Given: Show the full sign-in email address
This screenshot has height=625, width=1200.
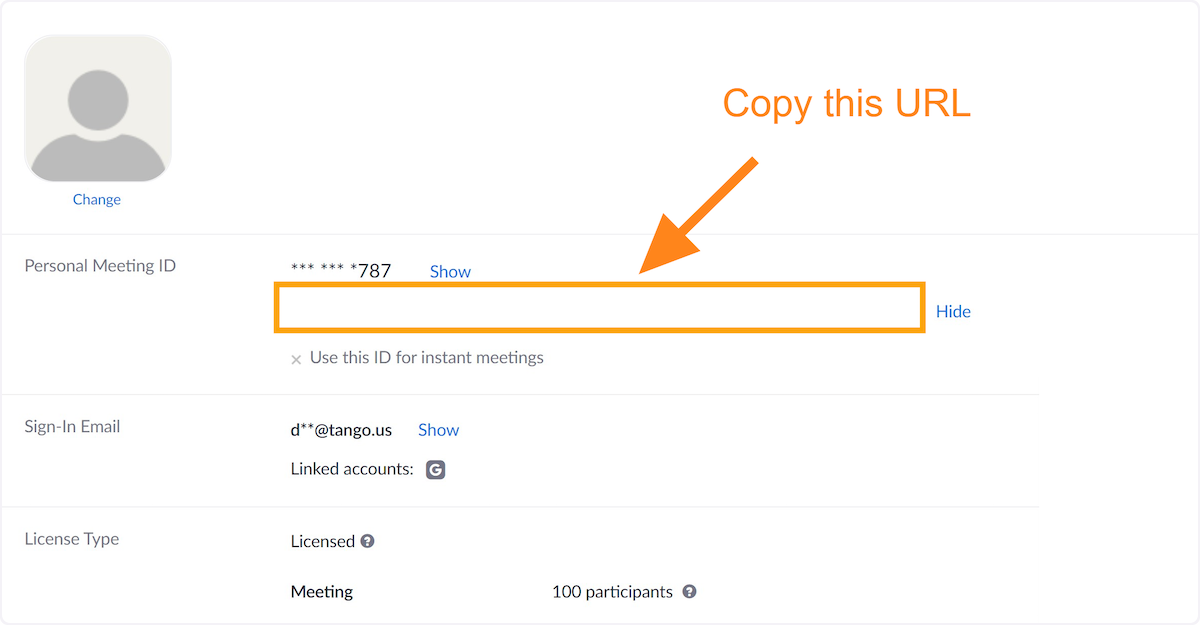Looking at the screenshot, I should pos(438,430).
